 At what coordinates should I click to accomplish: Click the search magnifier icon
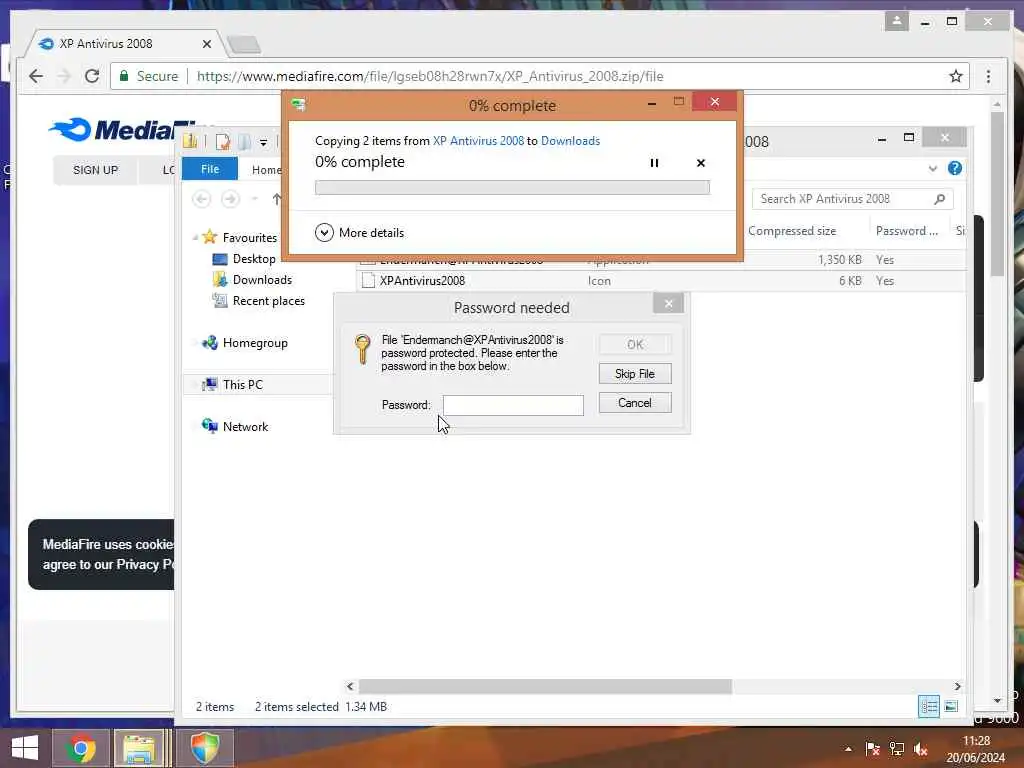point(940,199)
